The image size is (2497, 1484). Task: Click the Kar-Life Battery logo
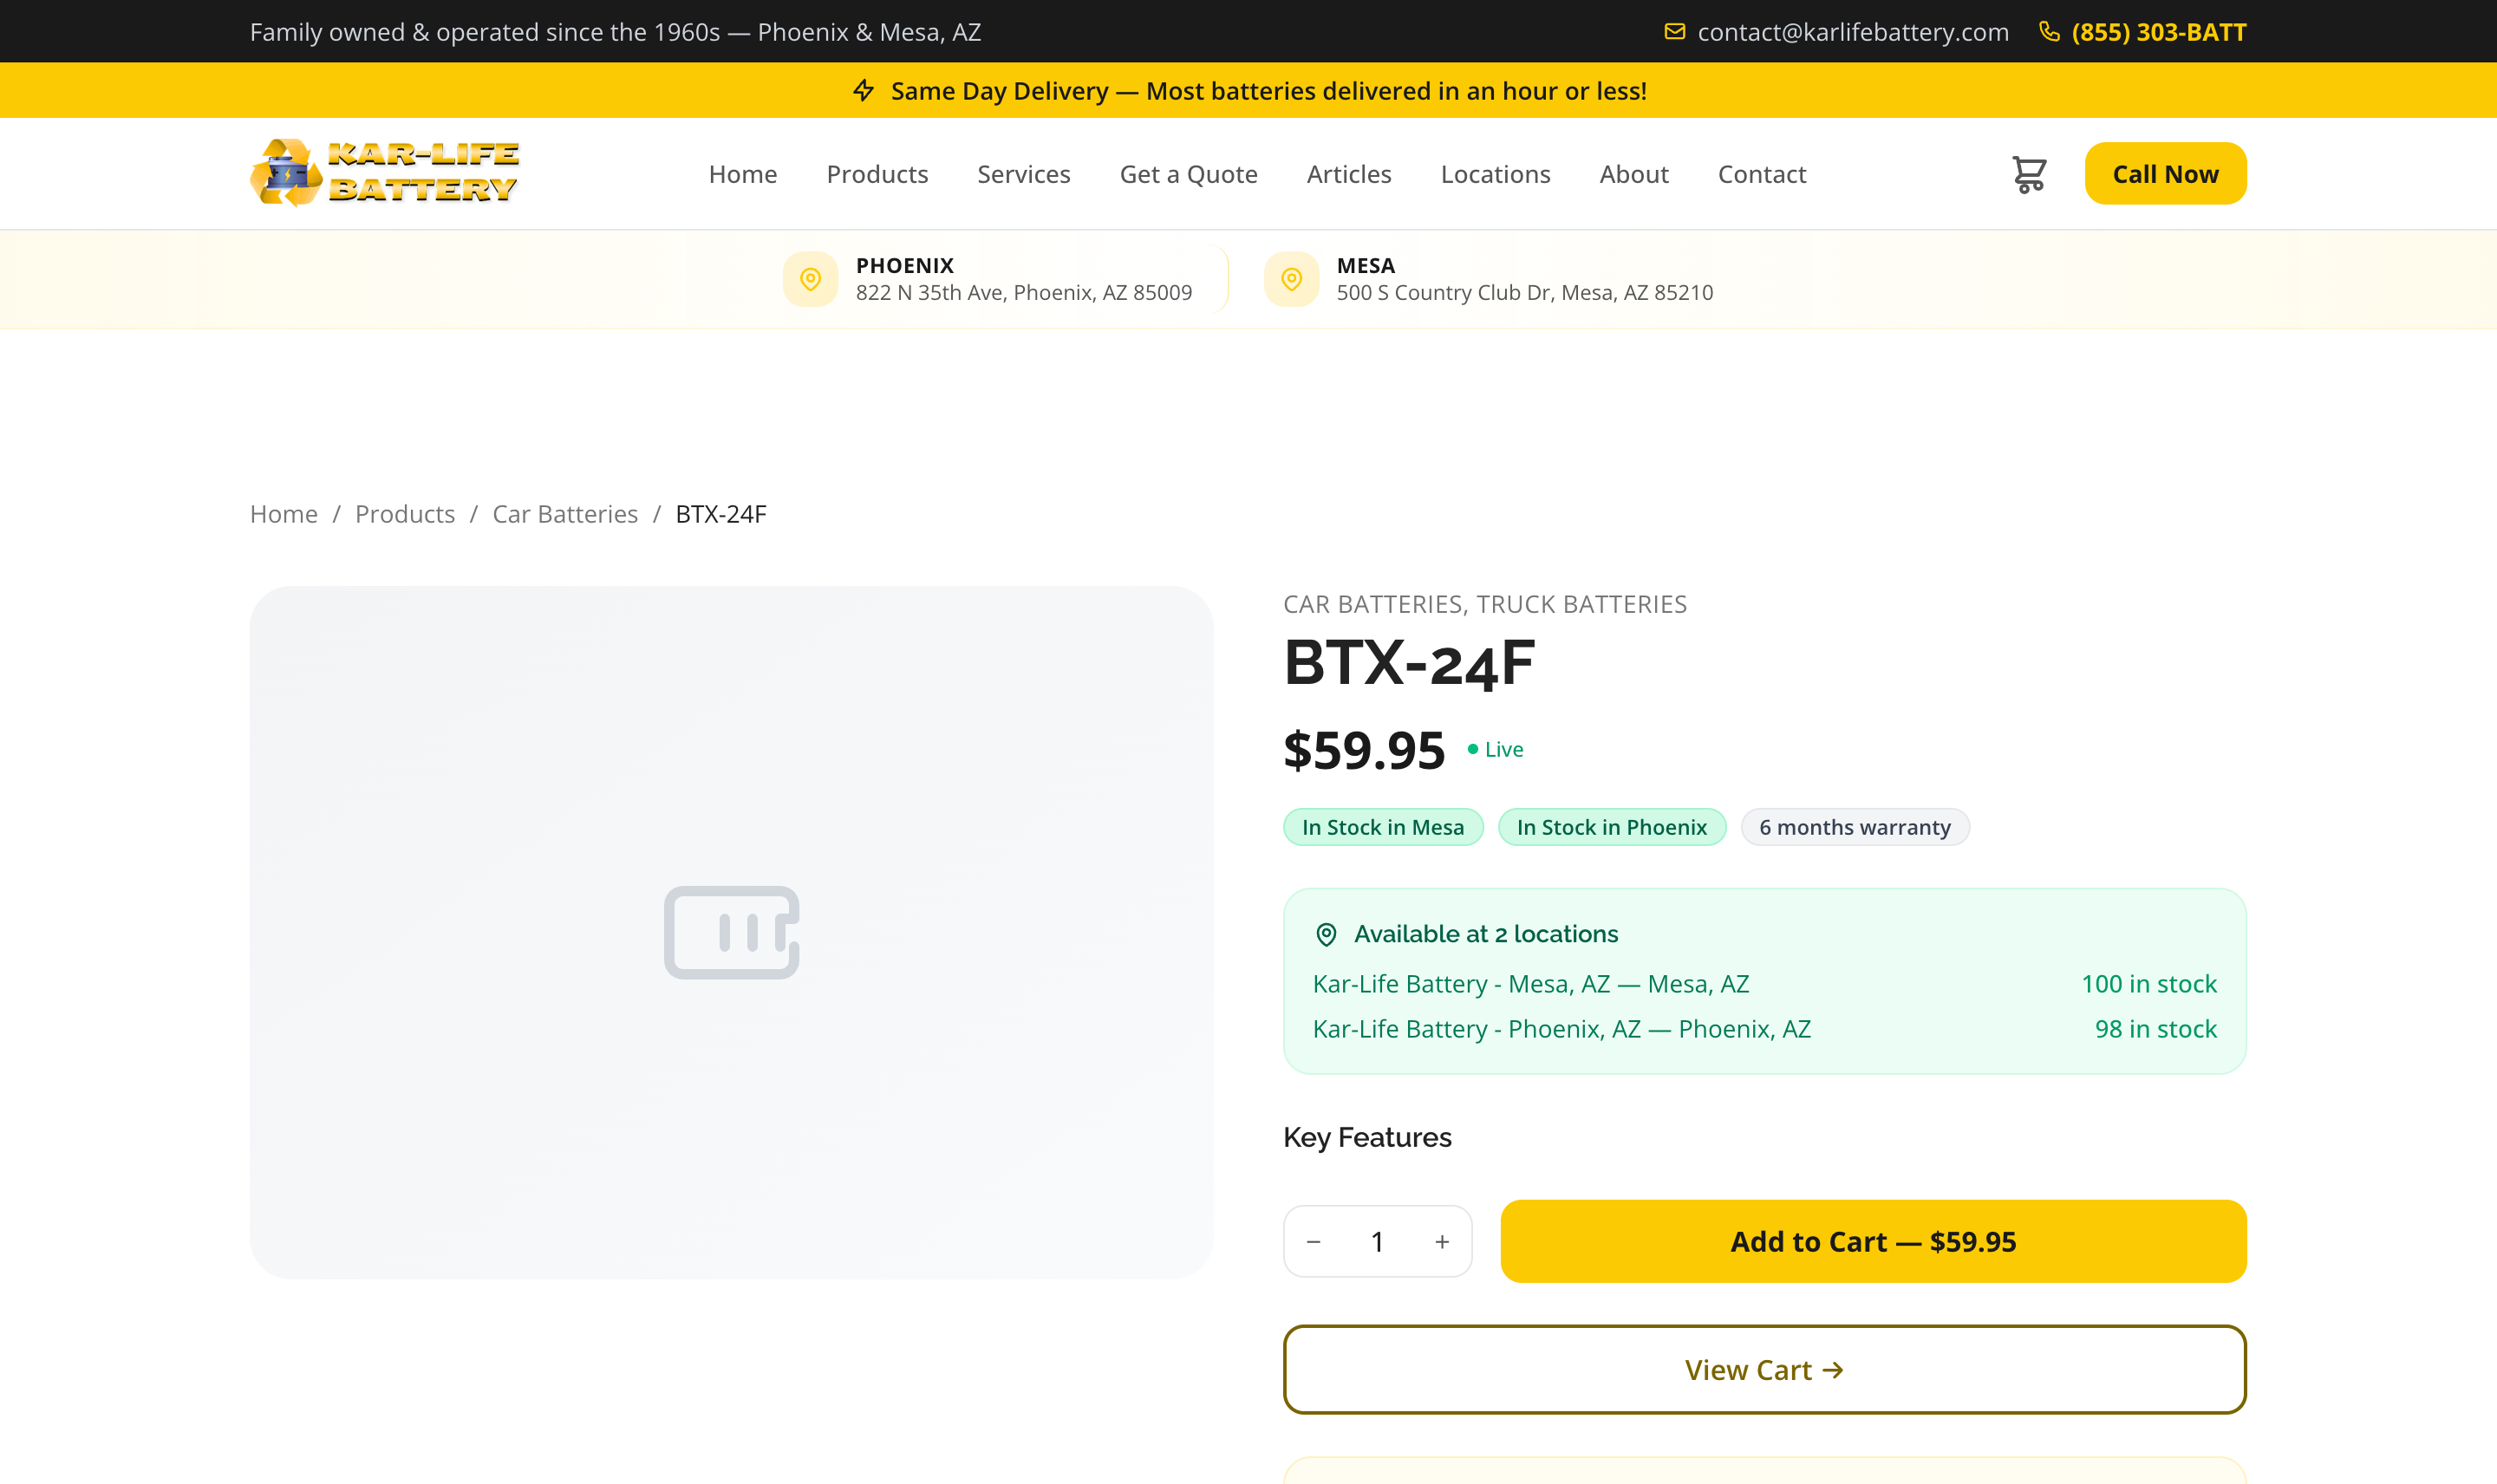click(384, 173)
